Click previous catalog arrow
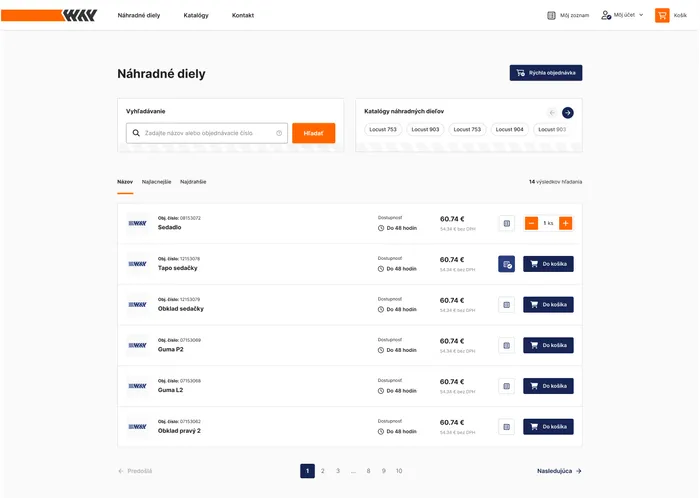The height and width of the screenshot is (498, 700). 552,113
